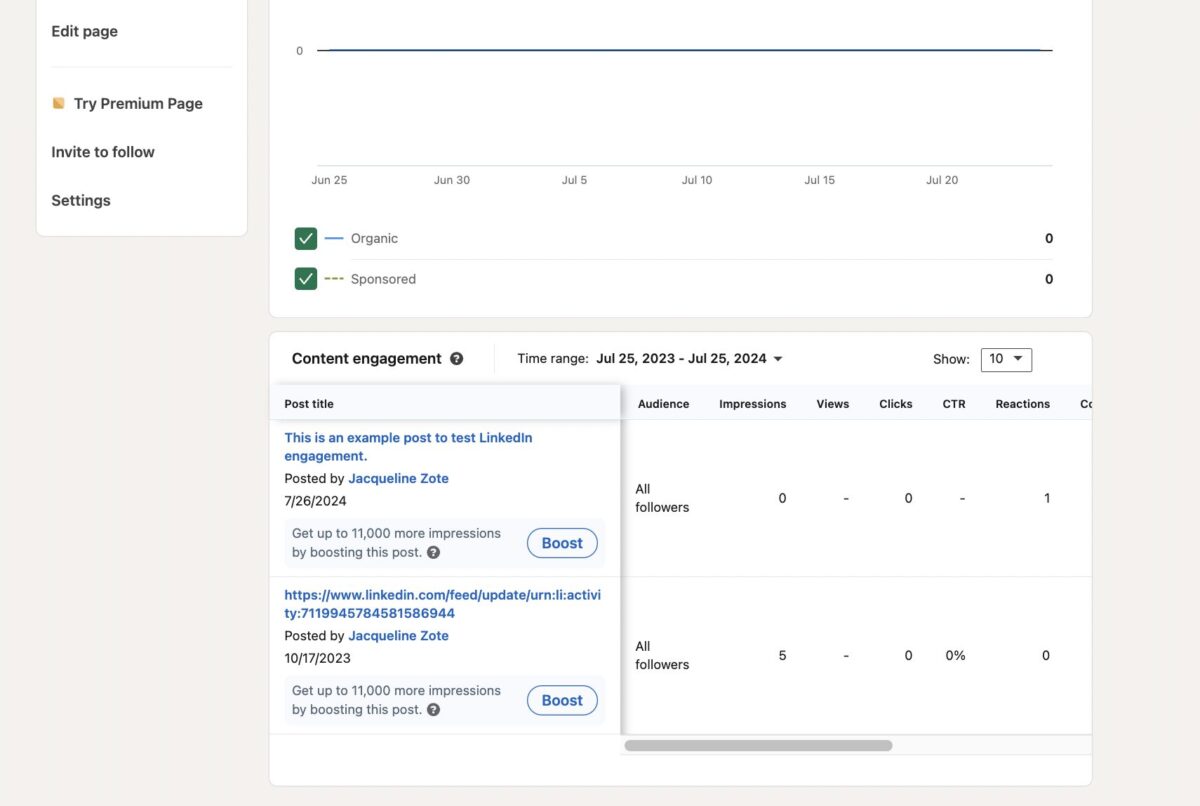The height and width of the screenshot is (806, 1200).
Task: Select Invite to follow in the sidebar
Action: point(103,151)
